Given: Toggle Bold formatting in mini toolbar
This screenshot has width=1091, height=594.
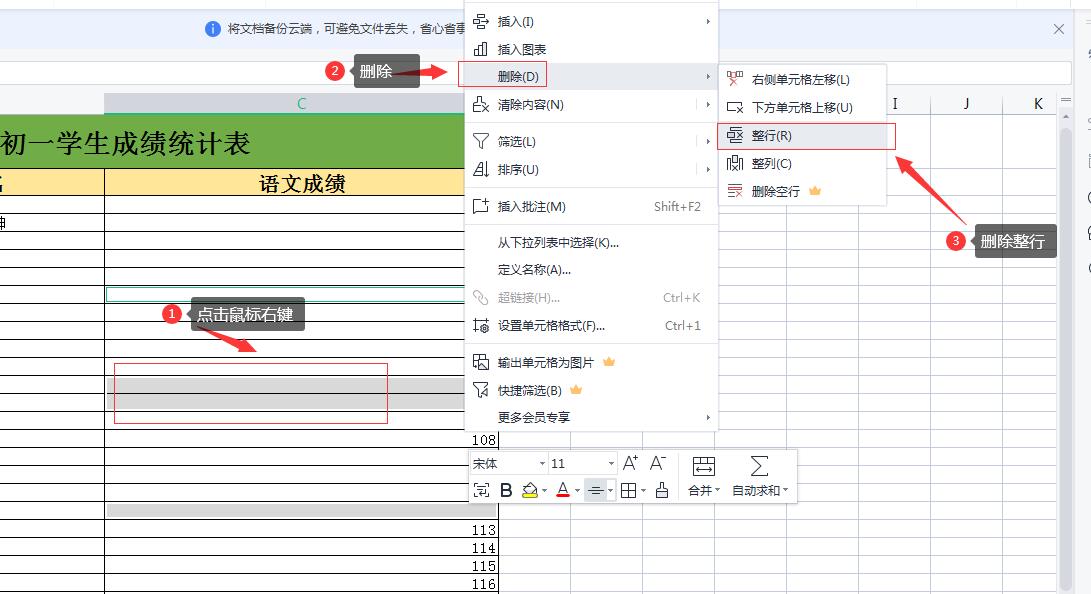Looking at the screenshot, I should coord(507,490).
